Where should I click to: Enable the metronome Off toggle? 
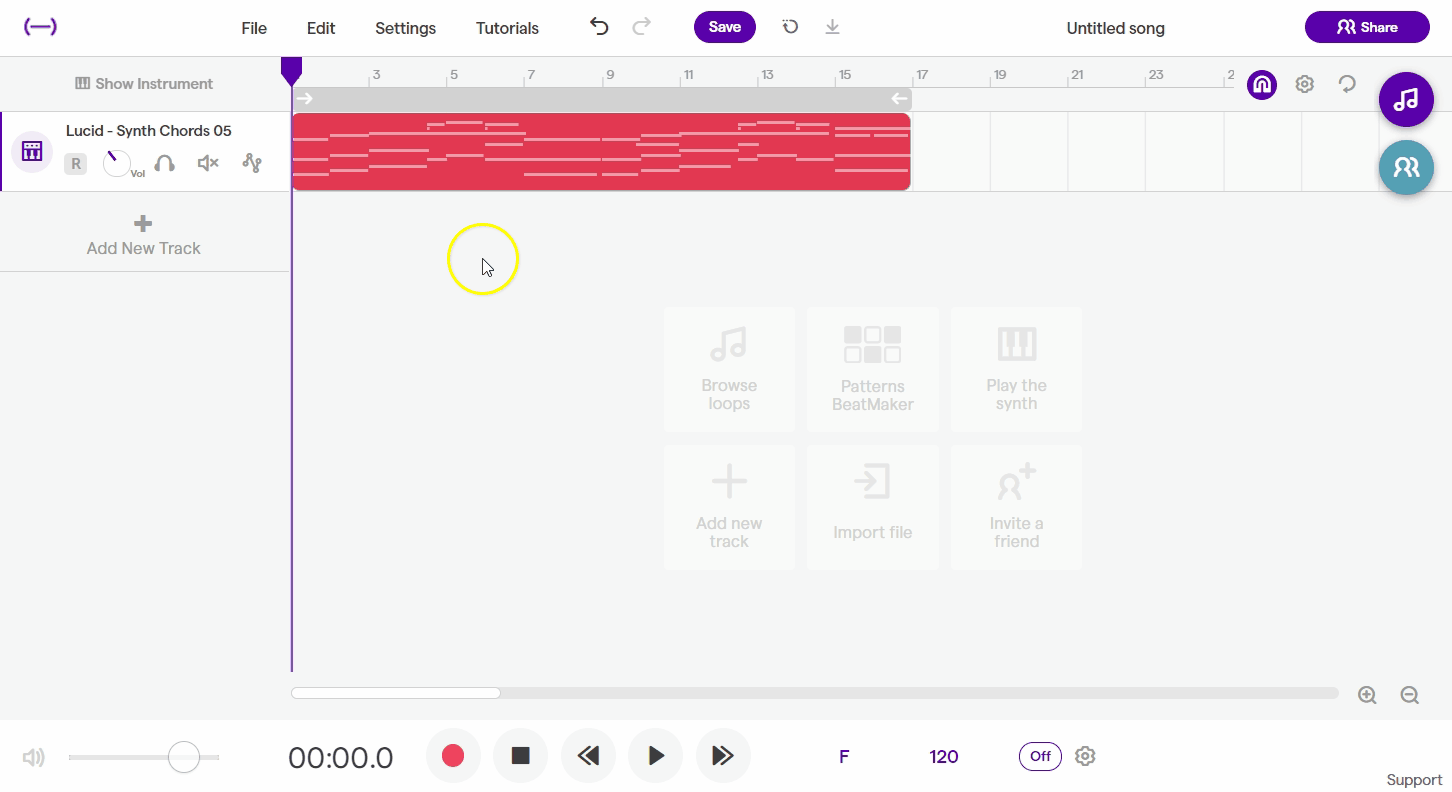click(x=1040, y=756)
